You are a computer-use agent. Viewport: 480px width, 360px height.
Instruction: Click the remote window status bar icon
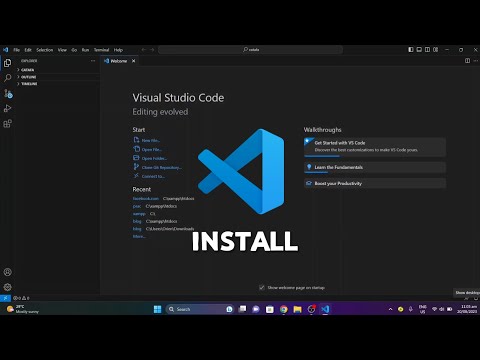tap(5, 298)
